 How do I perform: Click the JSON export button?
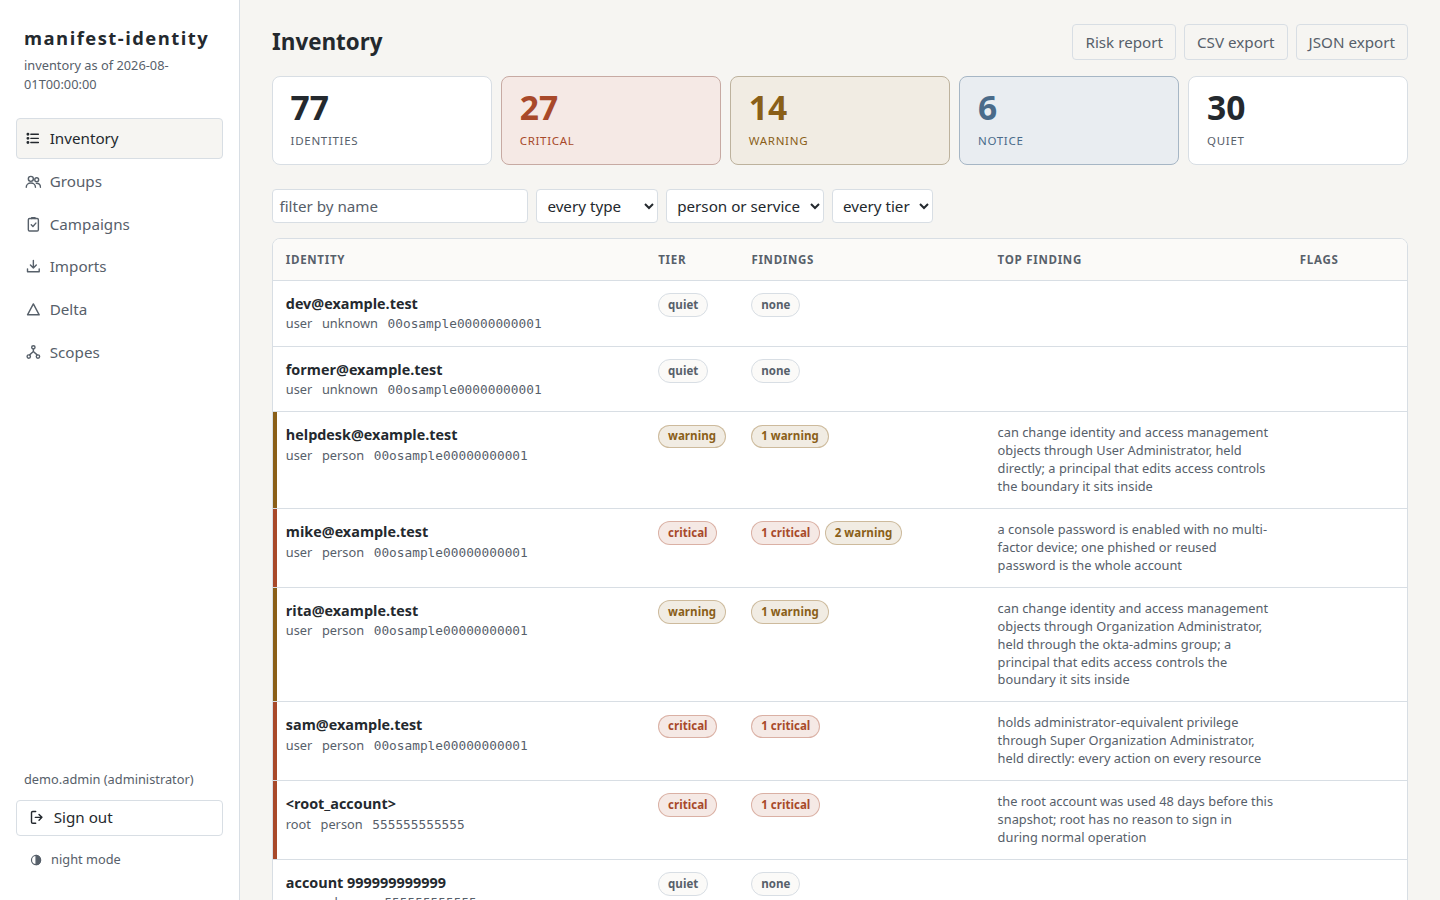(1351, 42)
